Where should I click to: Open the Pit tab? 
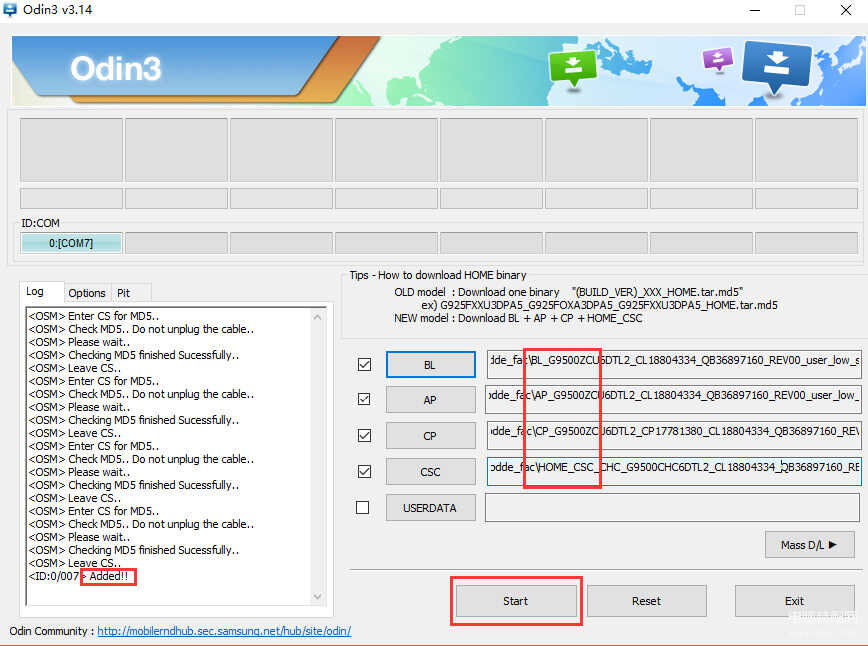click(124, 293)
